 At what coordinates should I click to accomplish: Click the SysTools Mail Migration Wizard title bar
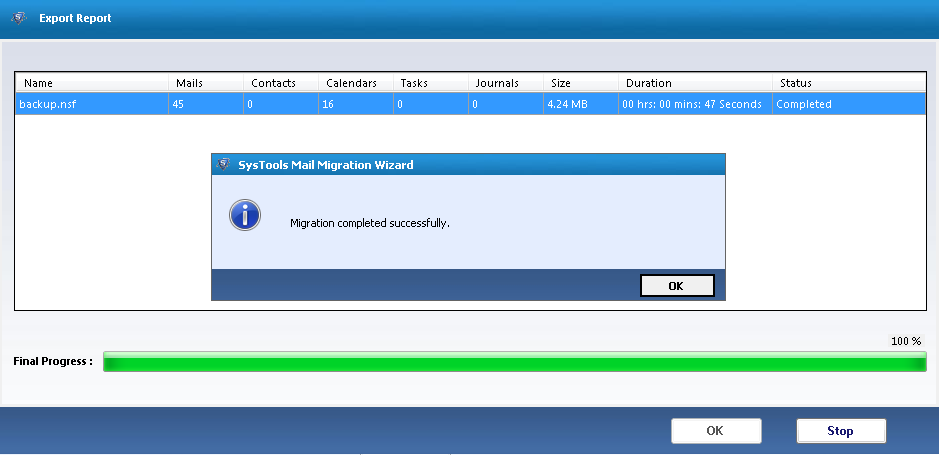tap(468, 164)
